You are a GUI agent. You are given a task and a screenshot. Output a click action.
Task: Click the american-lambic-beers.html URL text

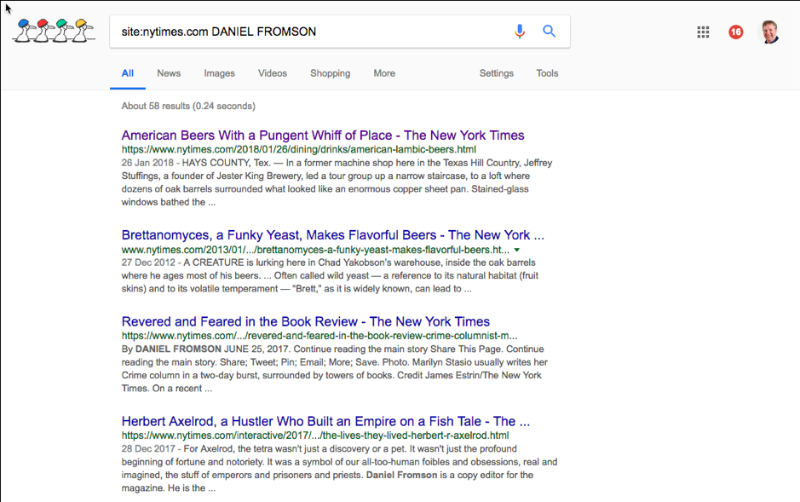298,149
